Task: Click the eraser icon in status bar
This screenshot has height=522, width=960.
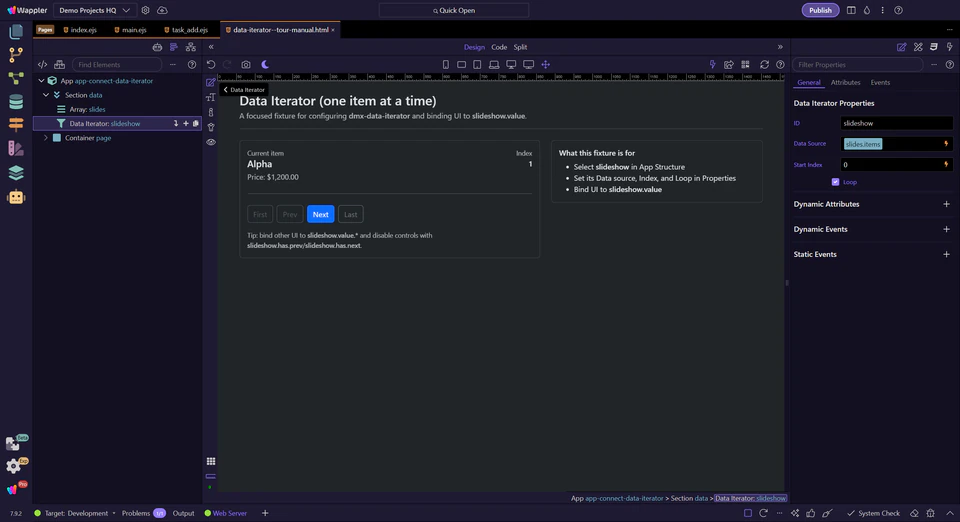Action: pos(914,513)
